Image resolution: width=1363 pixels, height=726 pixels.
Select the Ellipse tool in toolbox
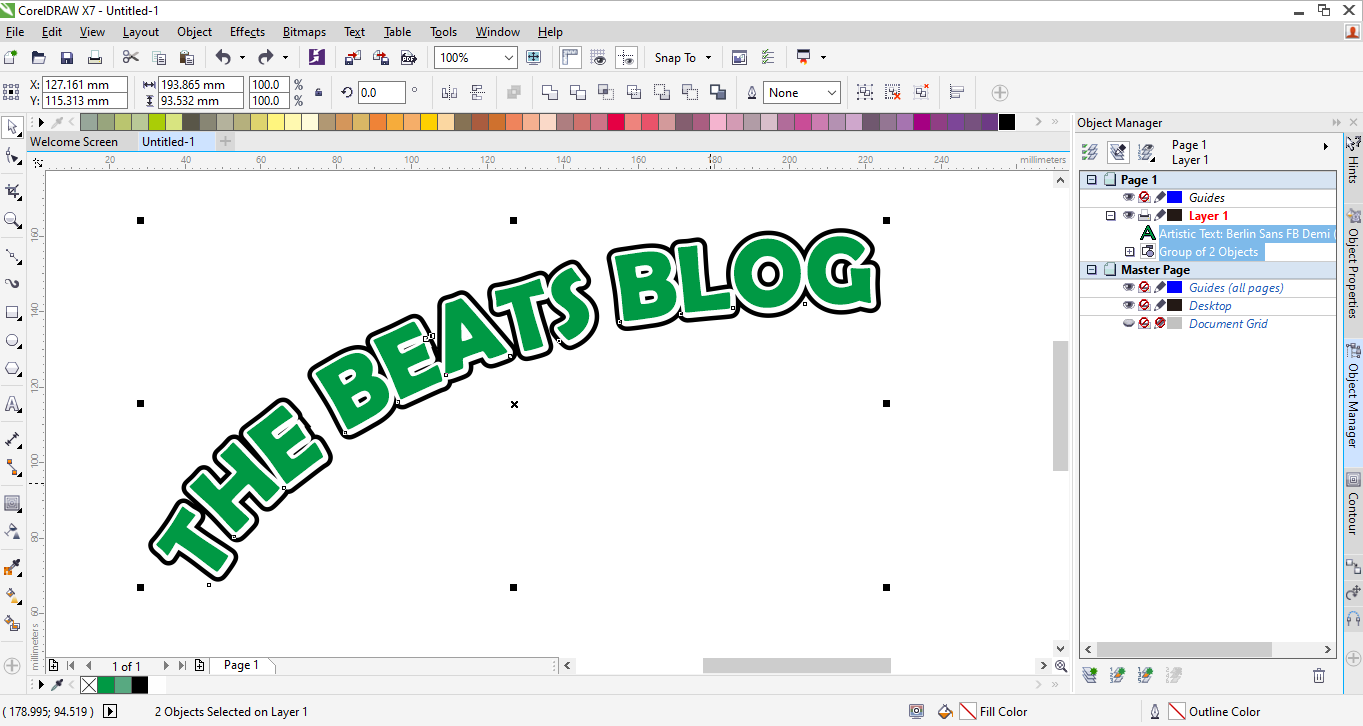12,341
